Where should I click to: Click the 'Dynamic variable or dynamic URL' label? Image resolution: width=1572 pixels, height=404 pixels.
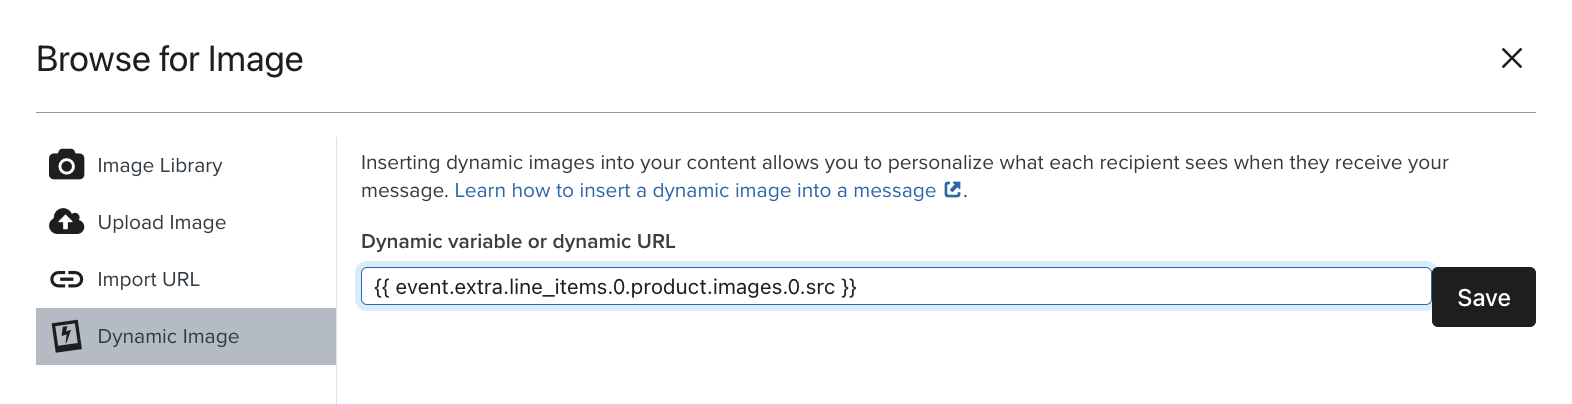(518, 241)
